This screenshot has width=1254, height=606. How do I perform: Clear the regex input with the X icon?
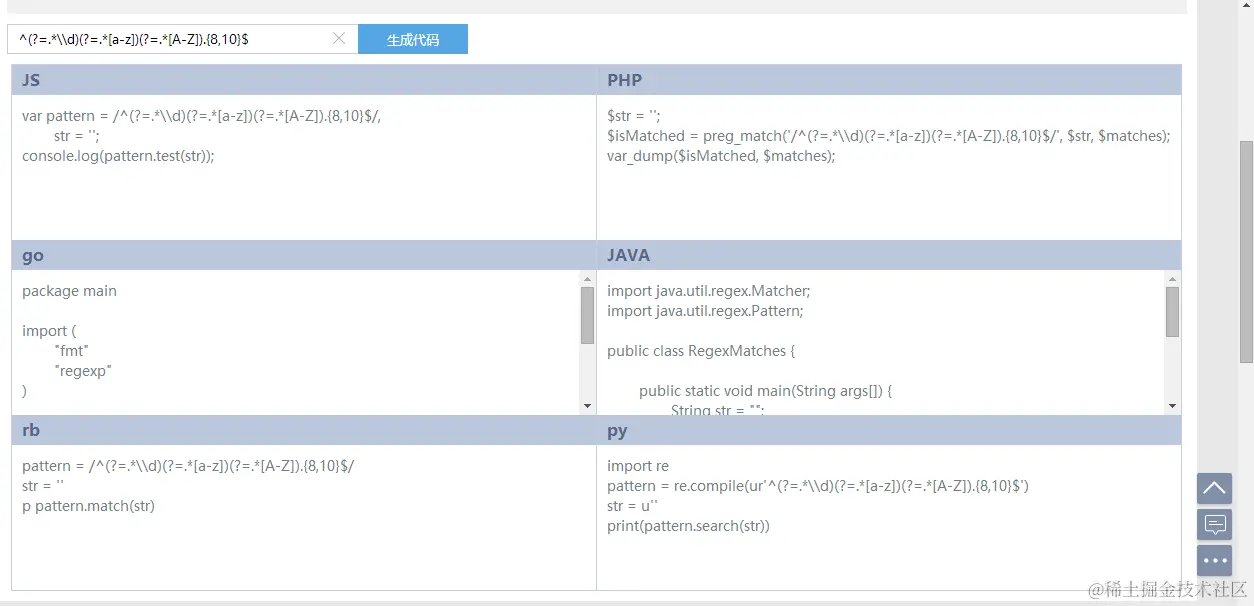(x=339, y=39)
